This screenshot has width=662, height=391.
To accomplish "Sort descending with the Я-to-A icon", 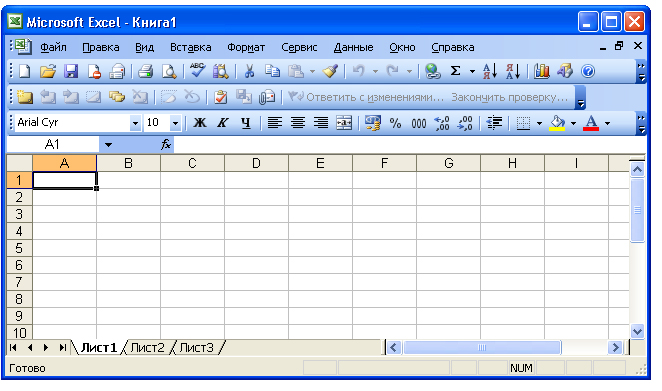I will [x=513, y=71].
